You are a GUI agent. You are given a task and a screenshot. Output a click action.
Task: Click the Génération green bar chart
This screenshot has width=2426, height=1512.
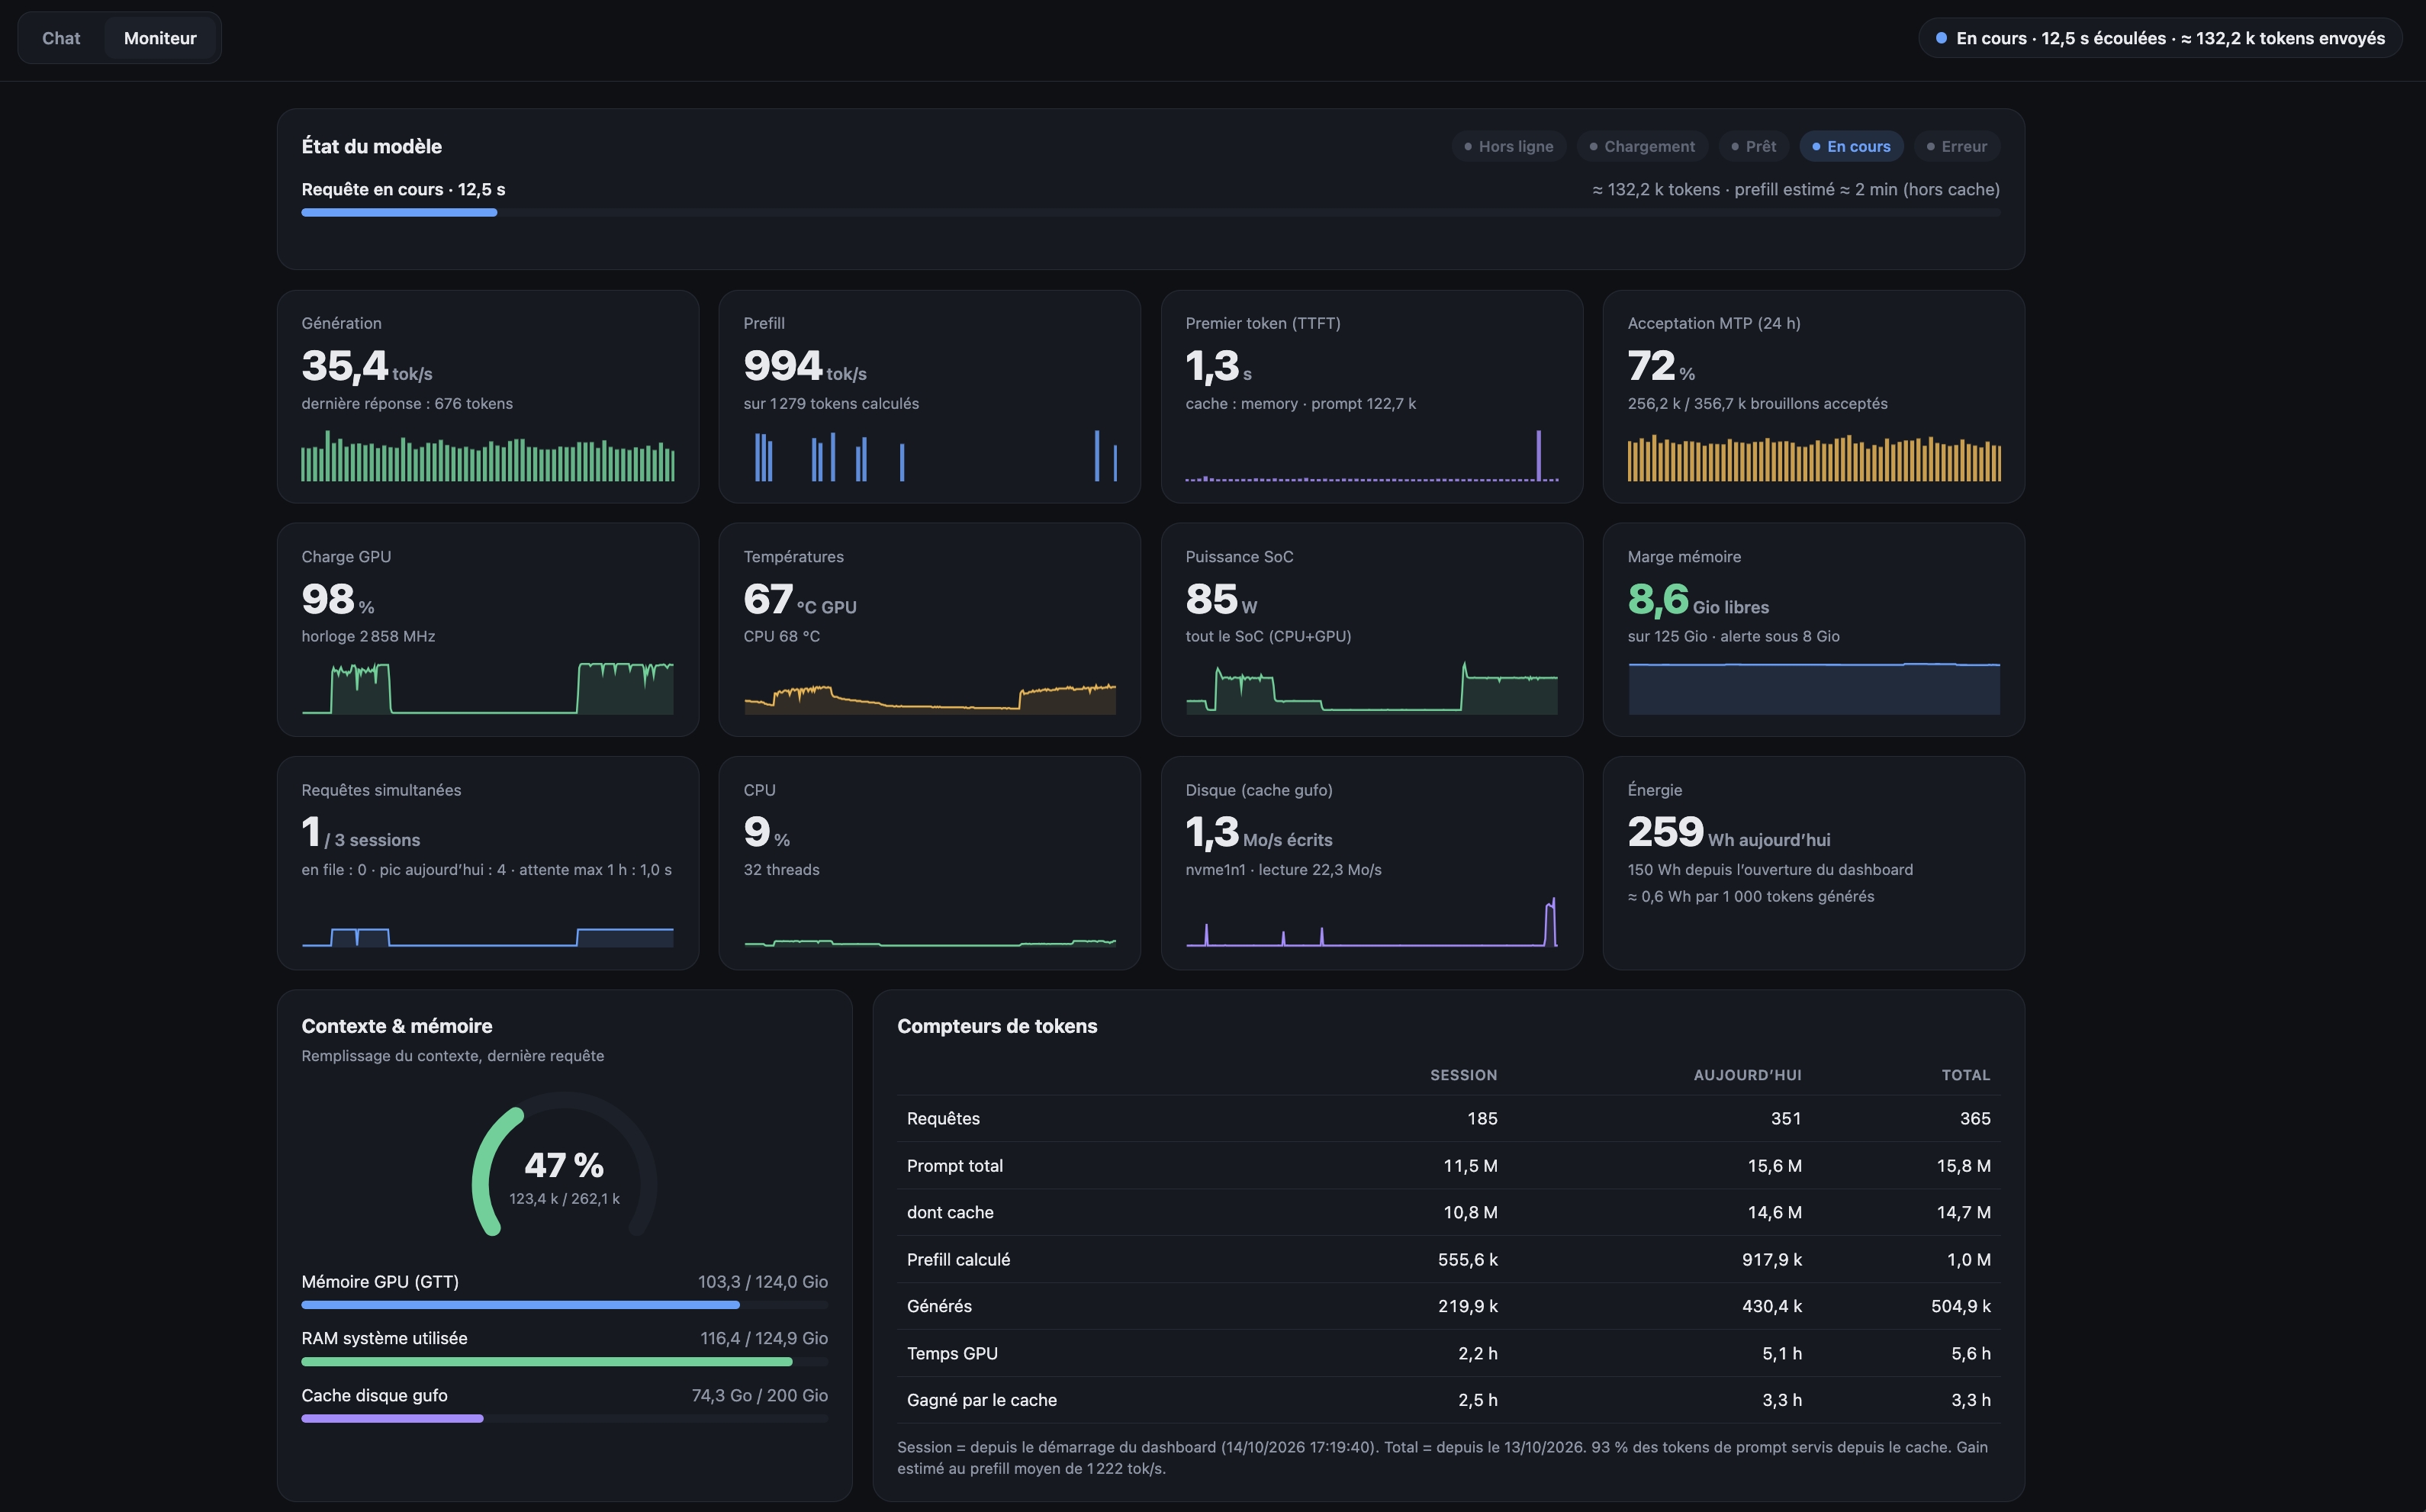click(x=488, y=456)
